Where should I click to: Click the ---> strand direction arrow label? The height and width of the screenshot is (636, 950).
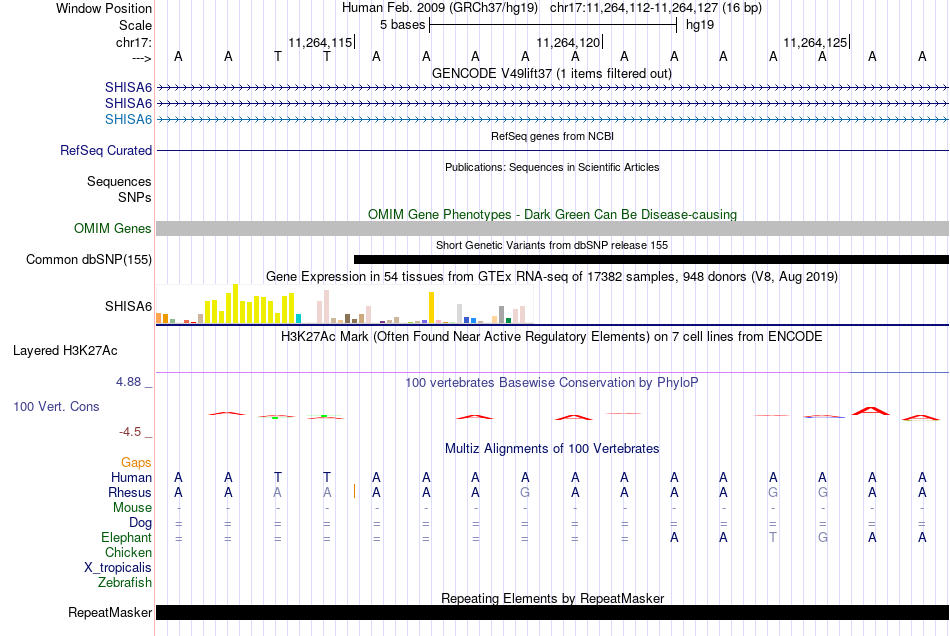point(141,58)
